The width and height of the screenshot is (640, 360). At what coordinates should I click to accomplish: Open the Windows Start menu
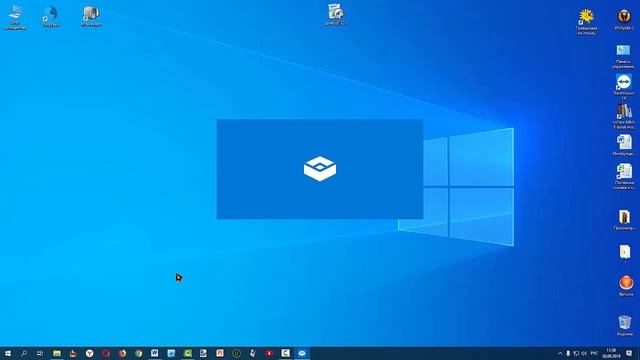[x=8, y=353]
